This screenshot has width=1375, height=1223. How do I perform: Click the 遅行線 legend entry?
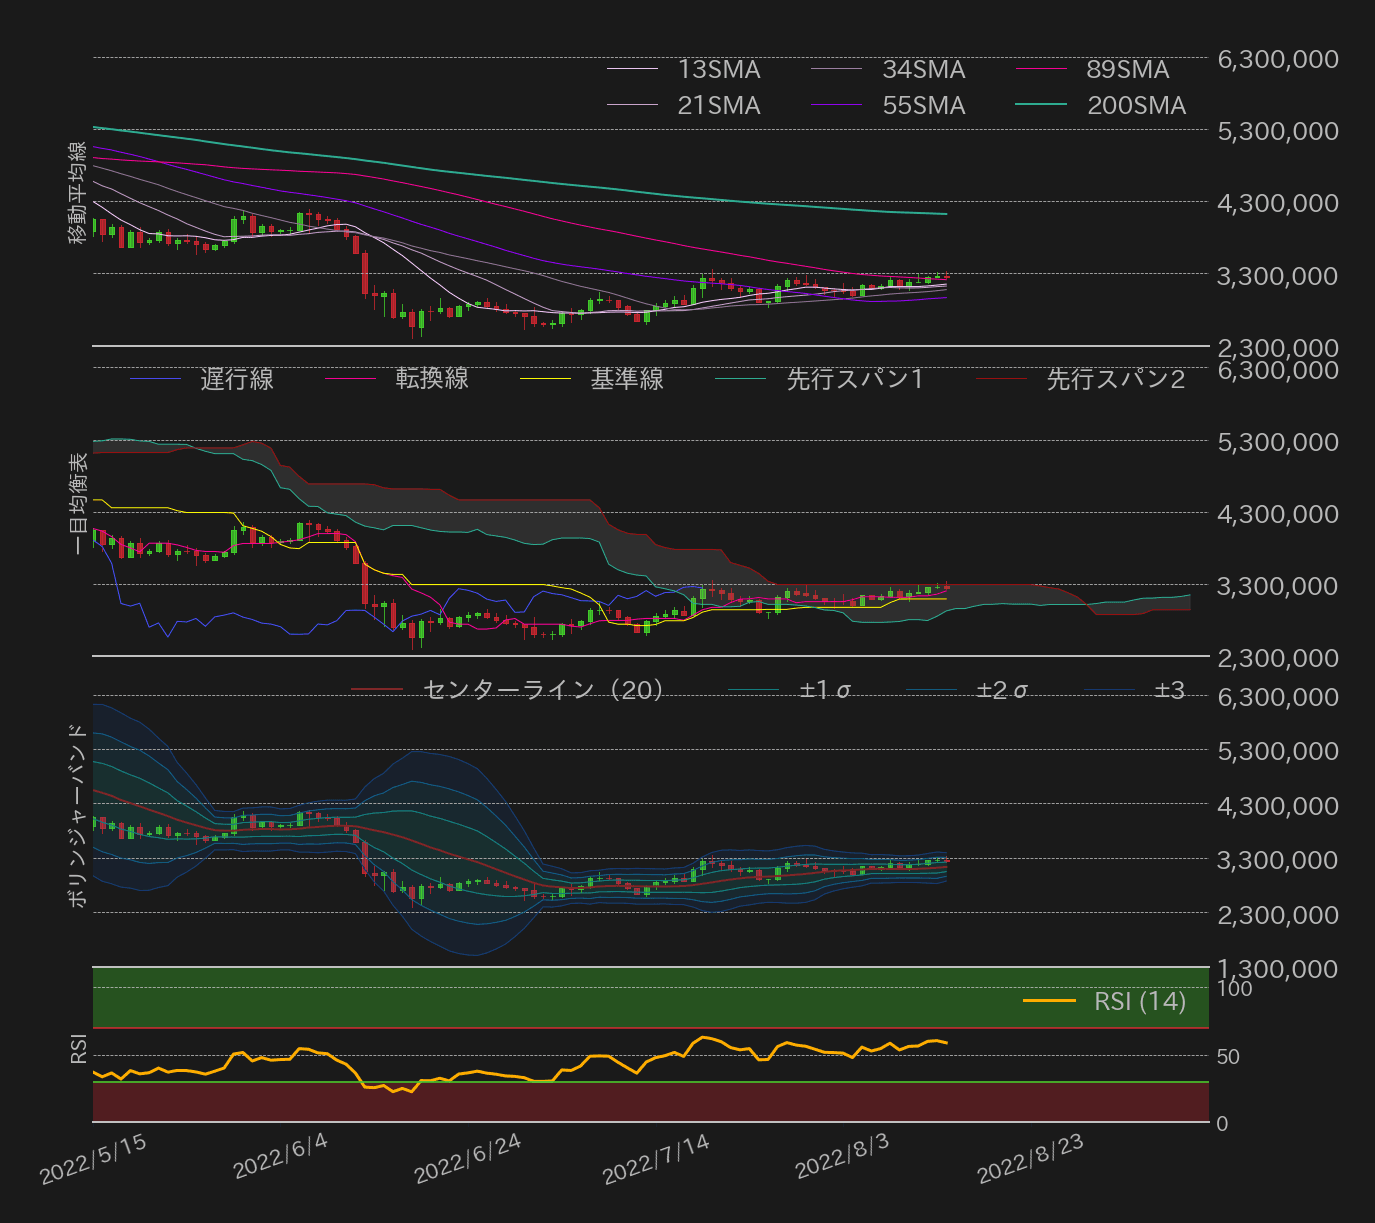pyautogui.click(x=236, y=379)
